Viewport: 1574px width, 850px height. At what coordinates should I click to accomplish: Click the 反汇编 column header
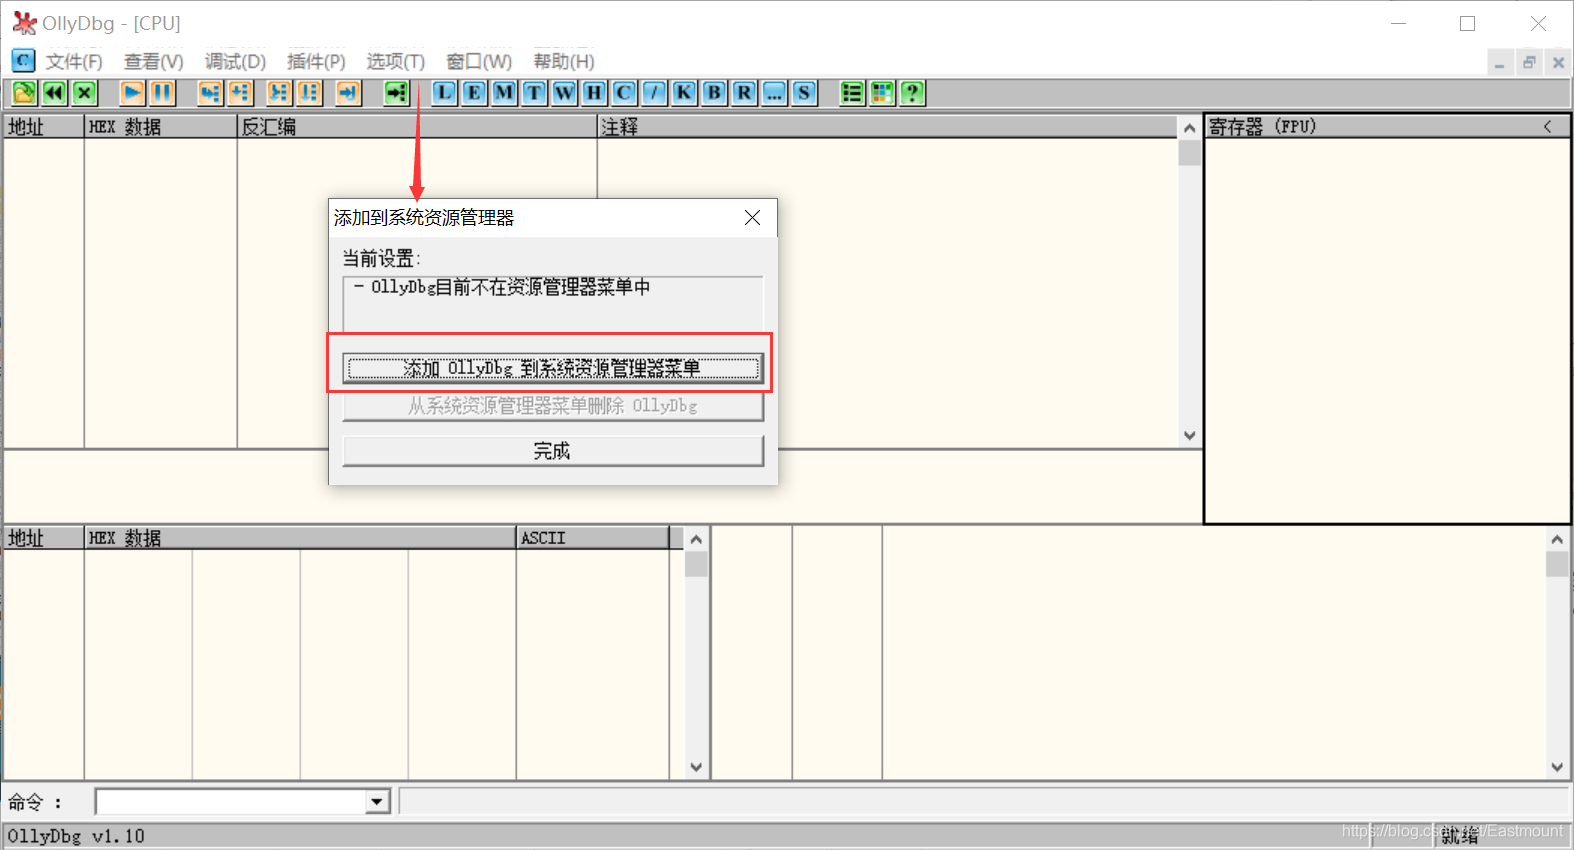point(417,127)
